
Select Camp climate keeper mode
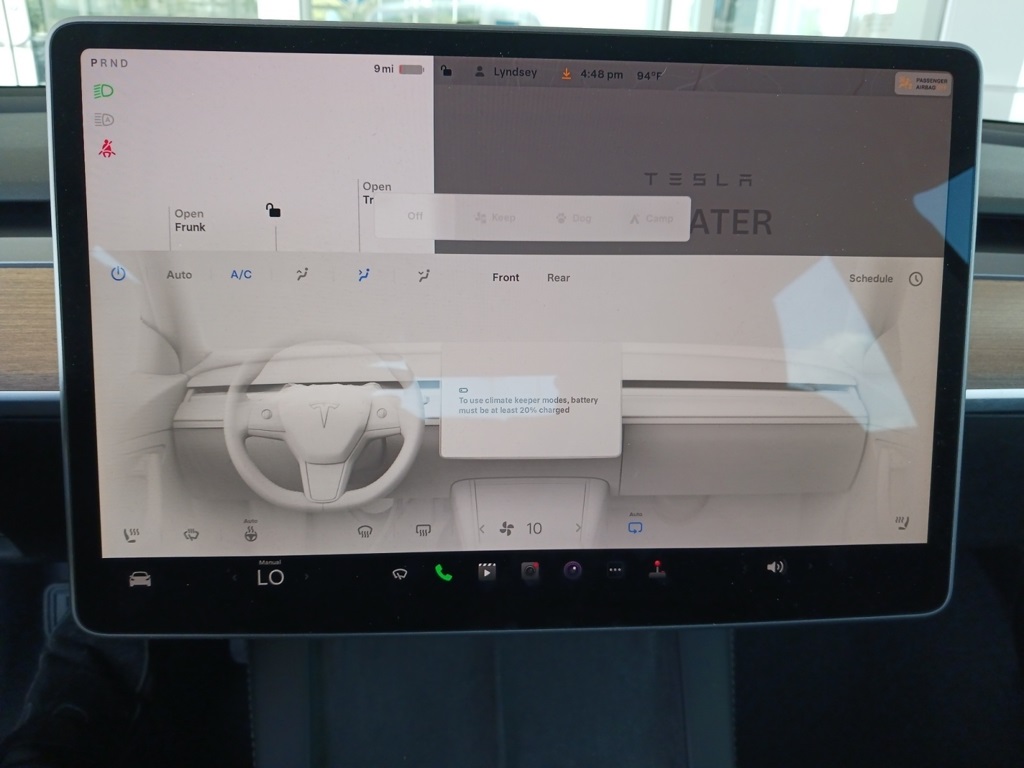point(651,219)
